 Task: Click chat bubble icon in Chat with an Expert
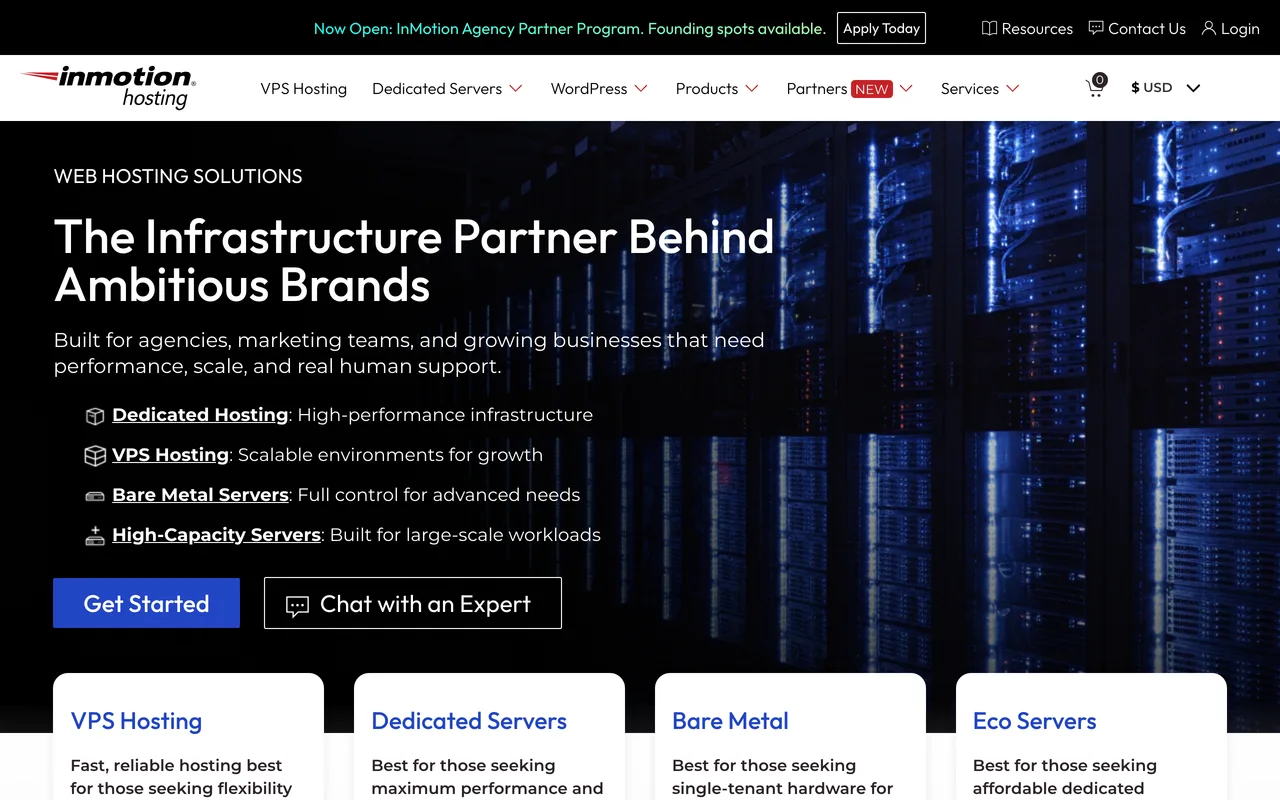[x=297, y=606]
